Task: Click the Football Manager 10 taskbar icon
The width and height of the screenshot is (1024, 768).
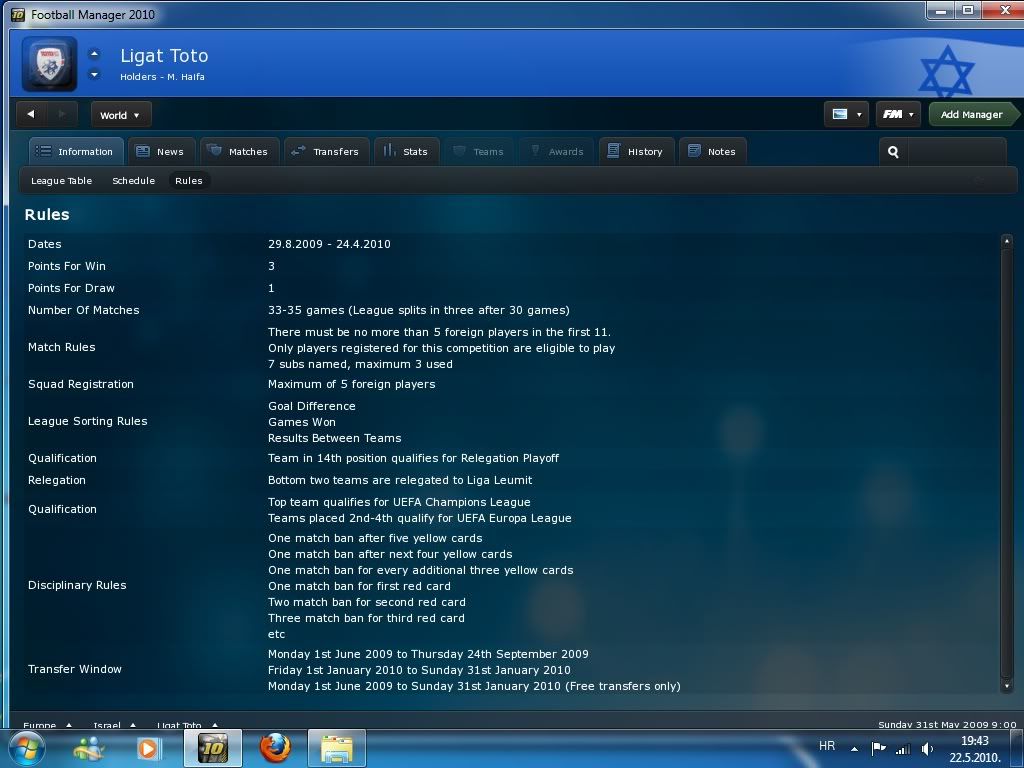Action: (213, 747)
